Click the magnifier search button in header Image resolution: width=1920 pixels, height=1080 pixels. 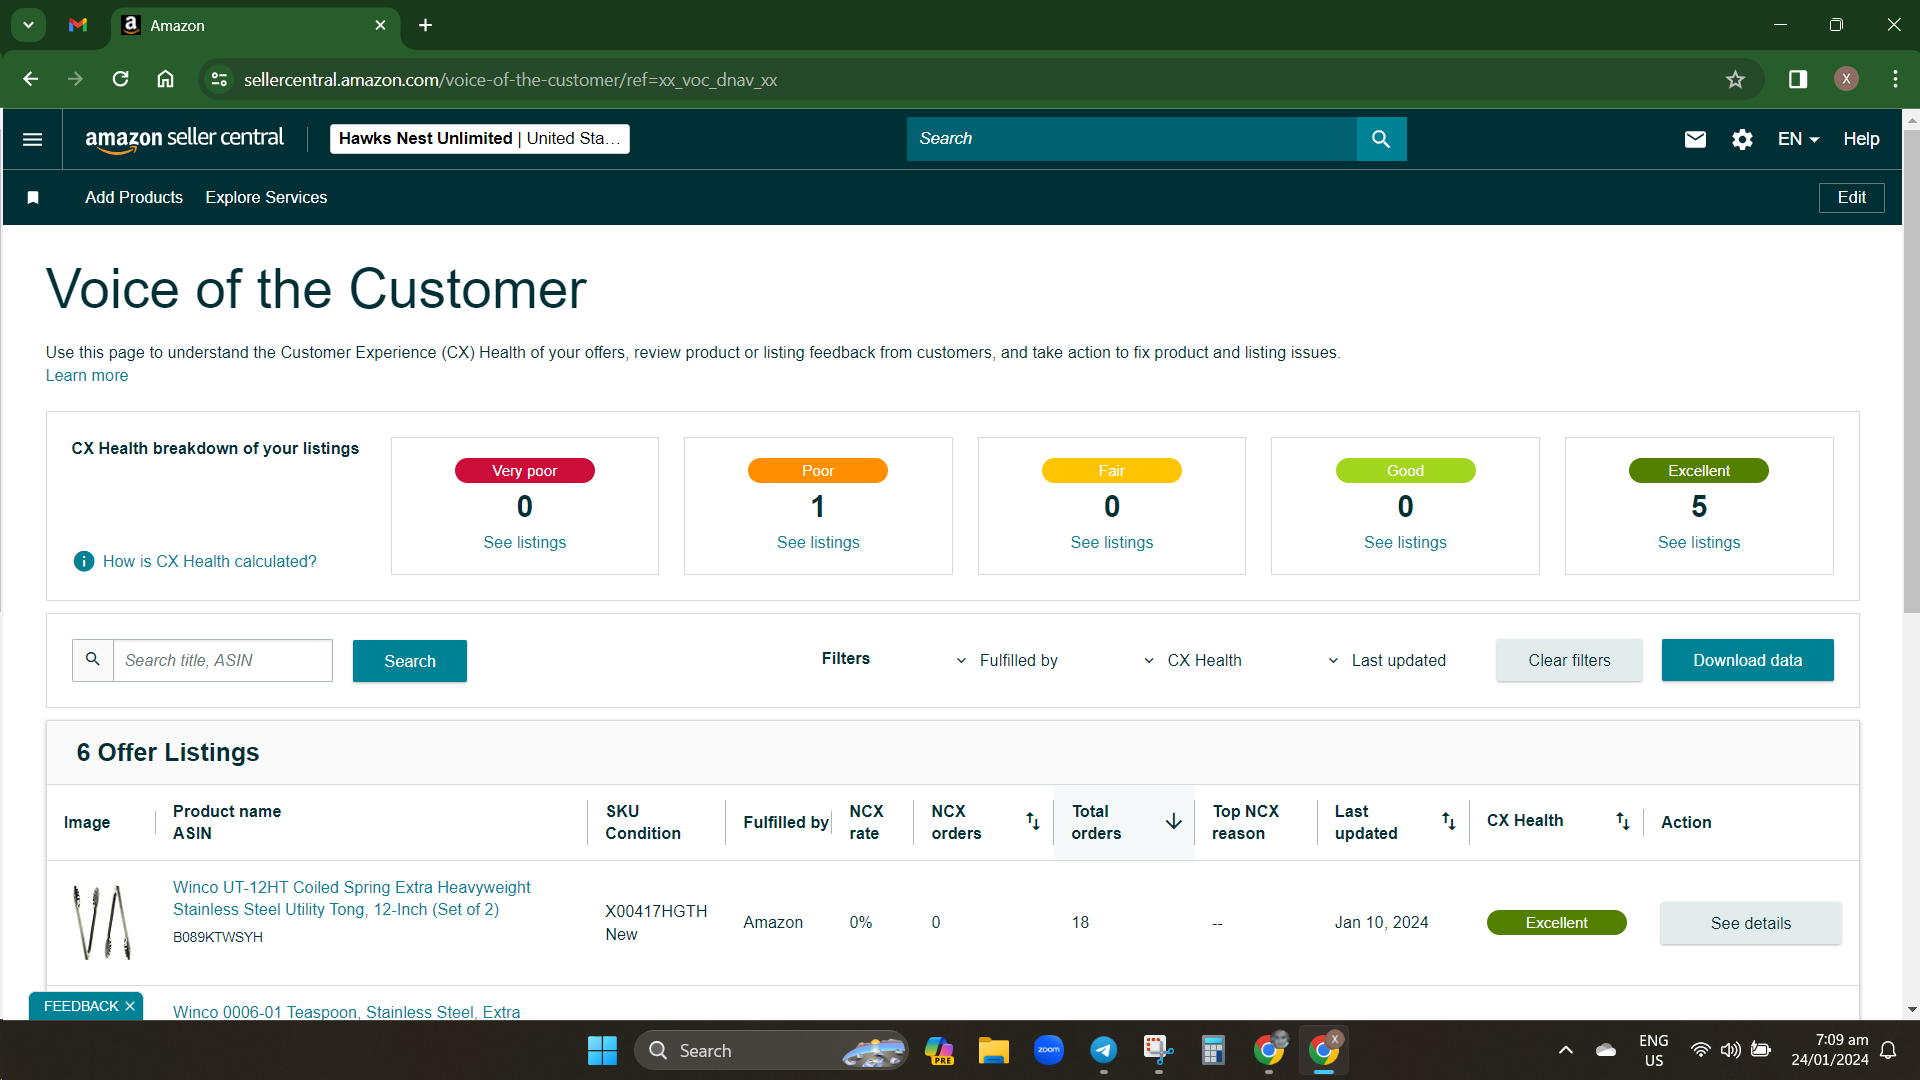point(1381,139)
